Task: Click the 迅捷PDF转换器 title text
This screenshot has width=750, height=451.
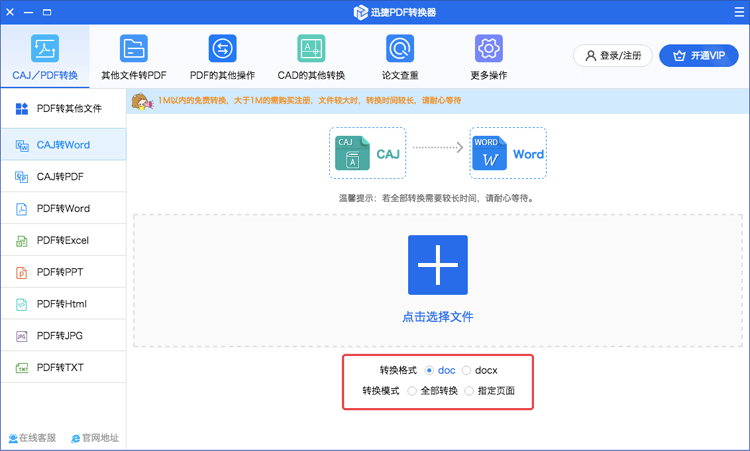Action: pos(403,12)
